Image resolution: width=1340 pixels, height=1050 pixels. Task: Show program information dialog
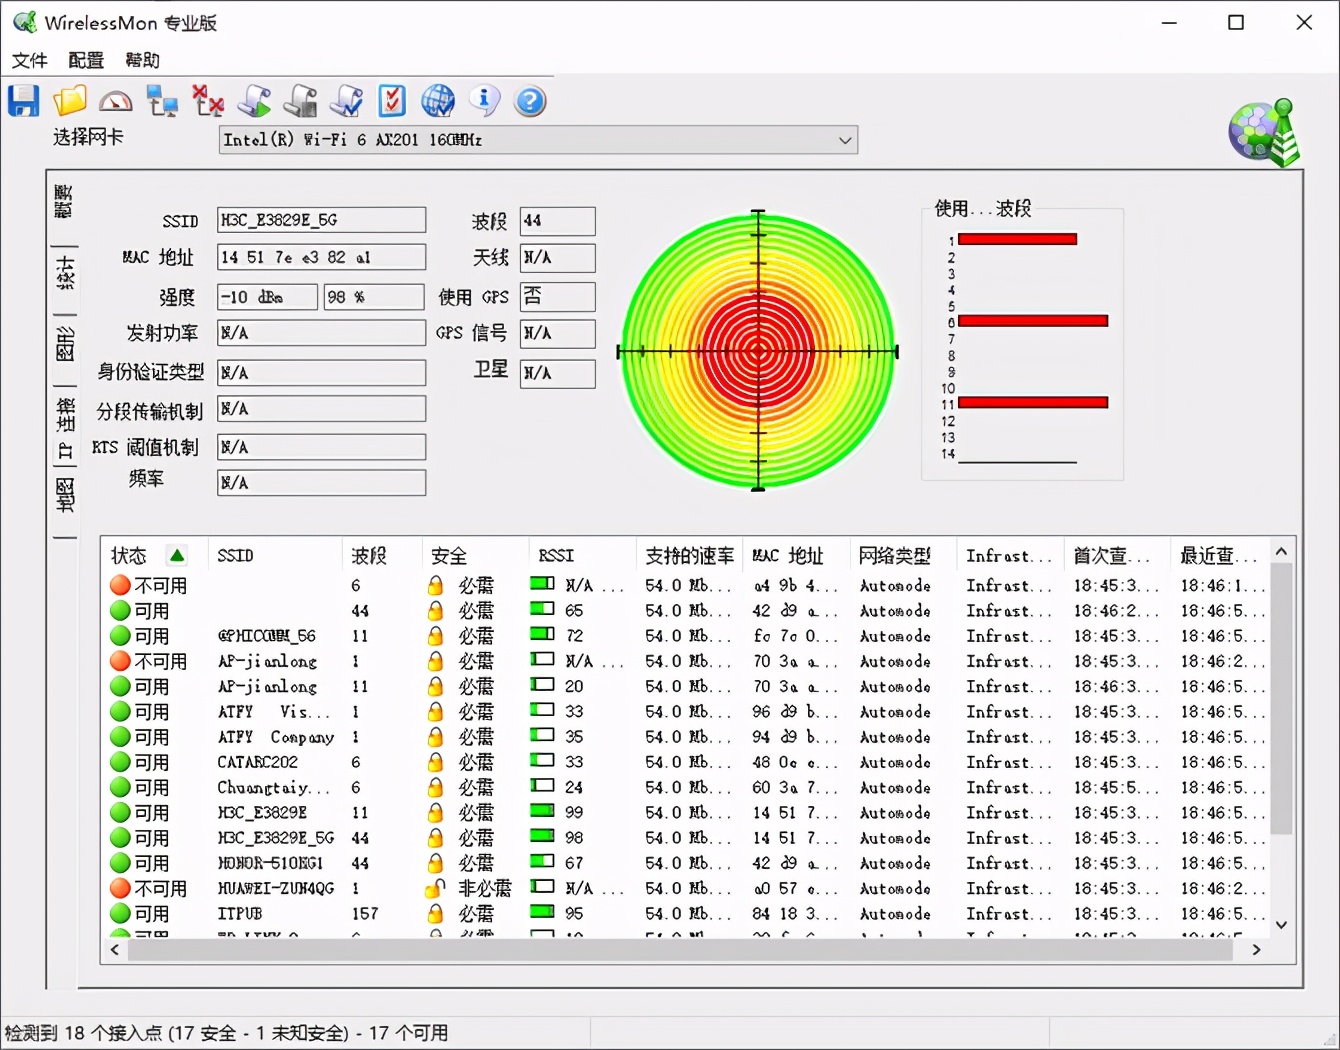point(483,100)
